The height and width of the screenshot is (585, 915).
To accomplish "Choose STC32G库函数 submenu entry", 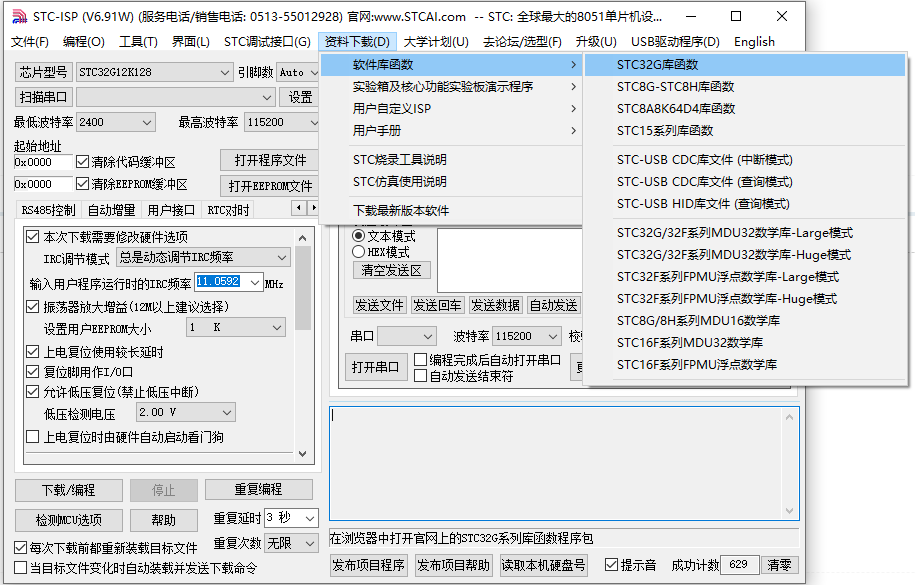I will pyautogui.click(x=745, y=65).
